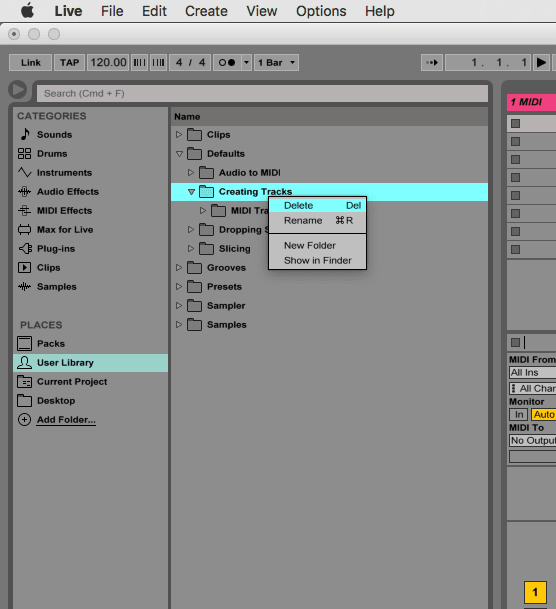Open the MIDI To No Output dropdown

[x=533, y=440]
